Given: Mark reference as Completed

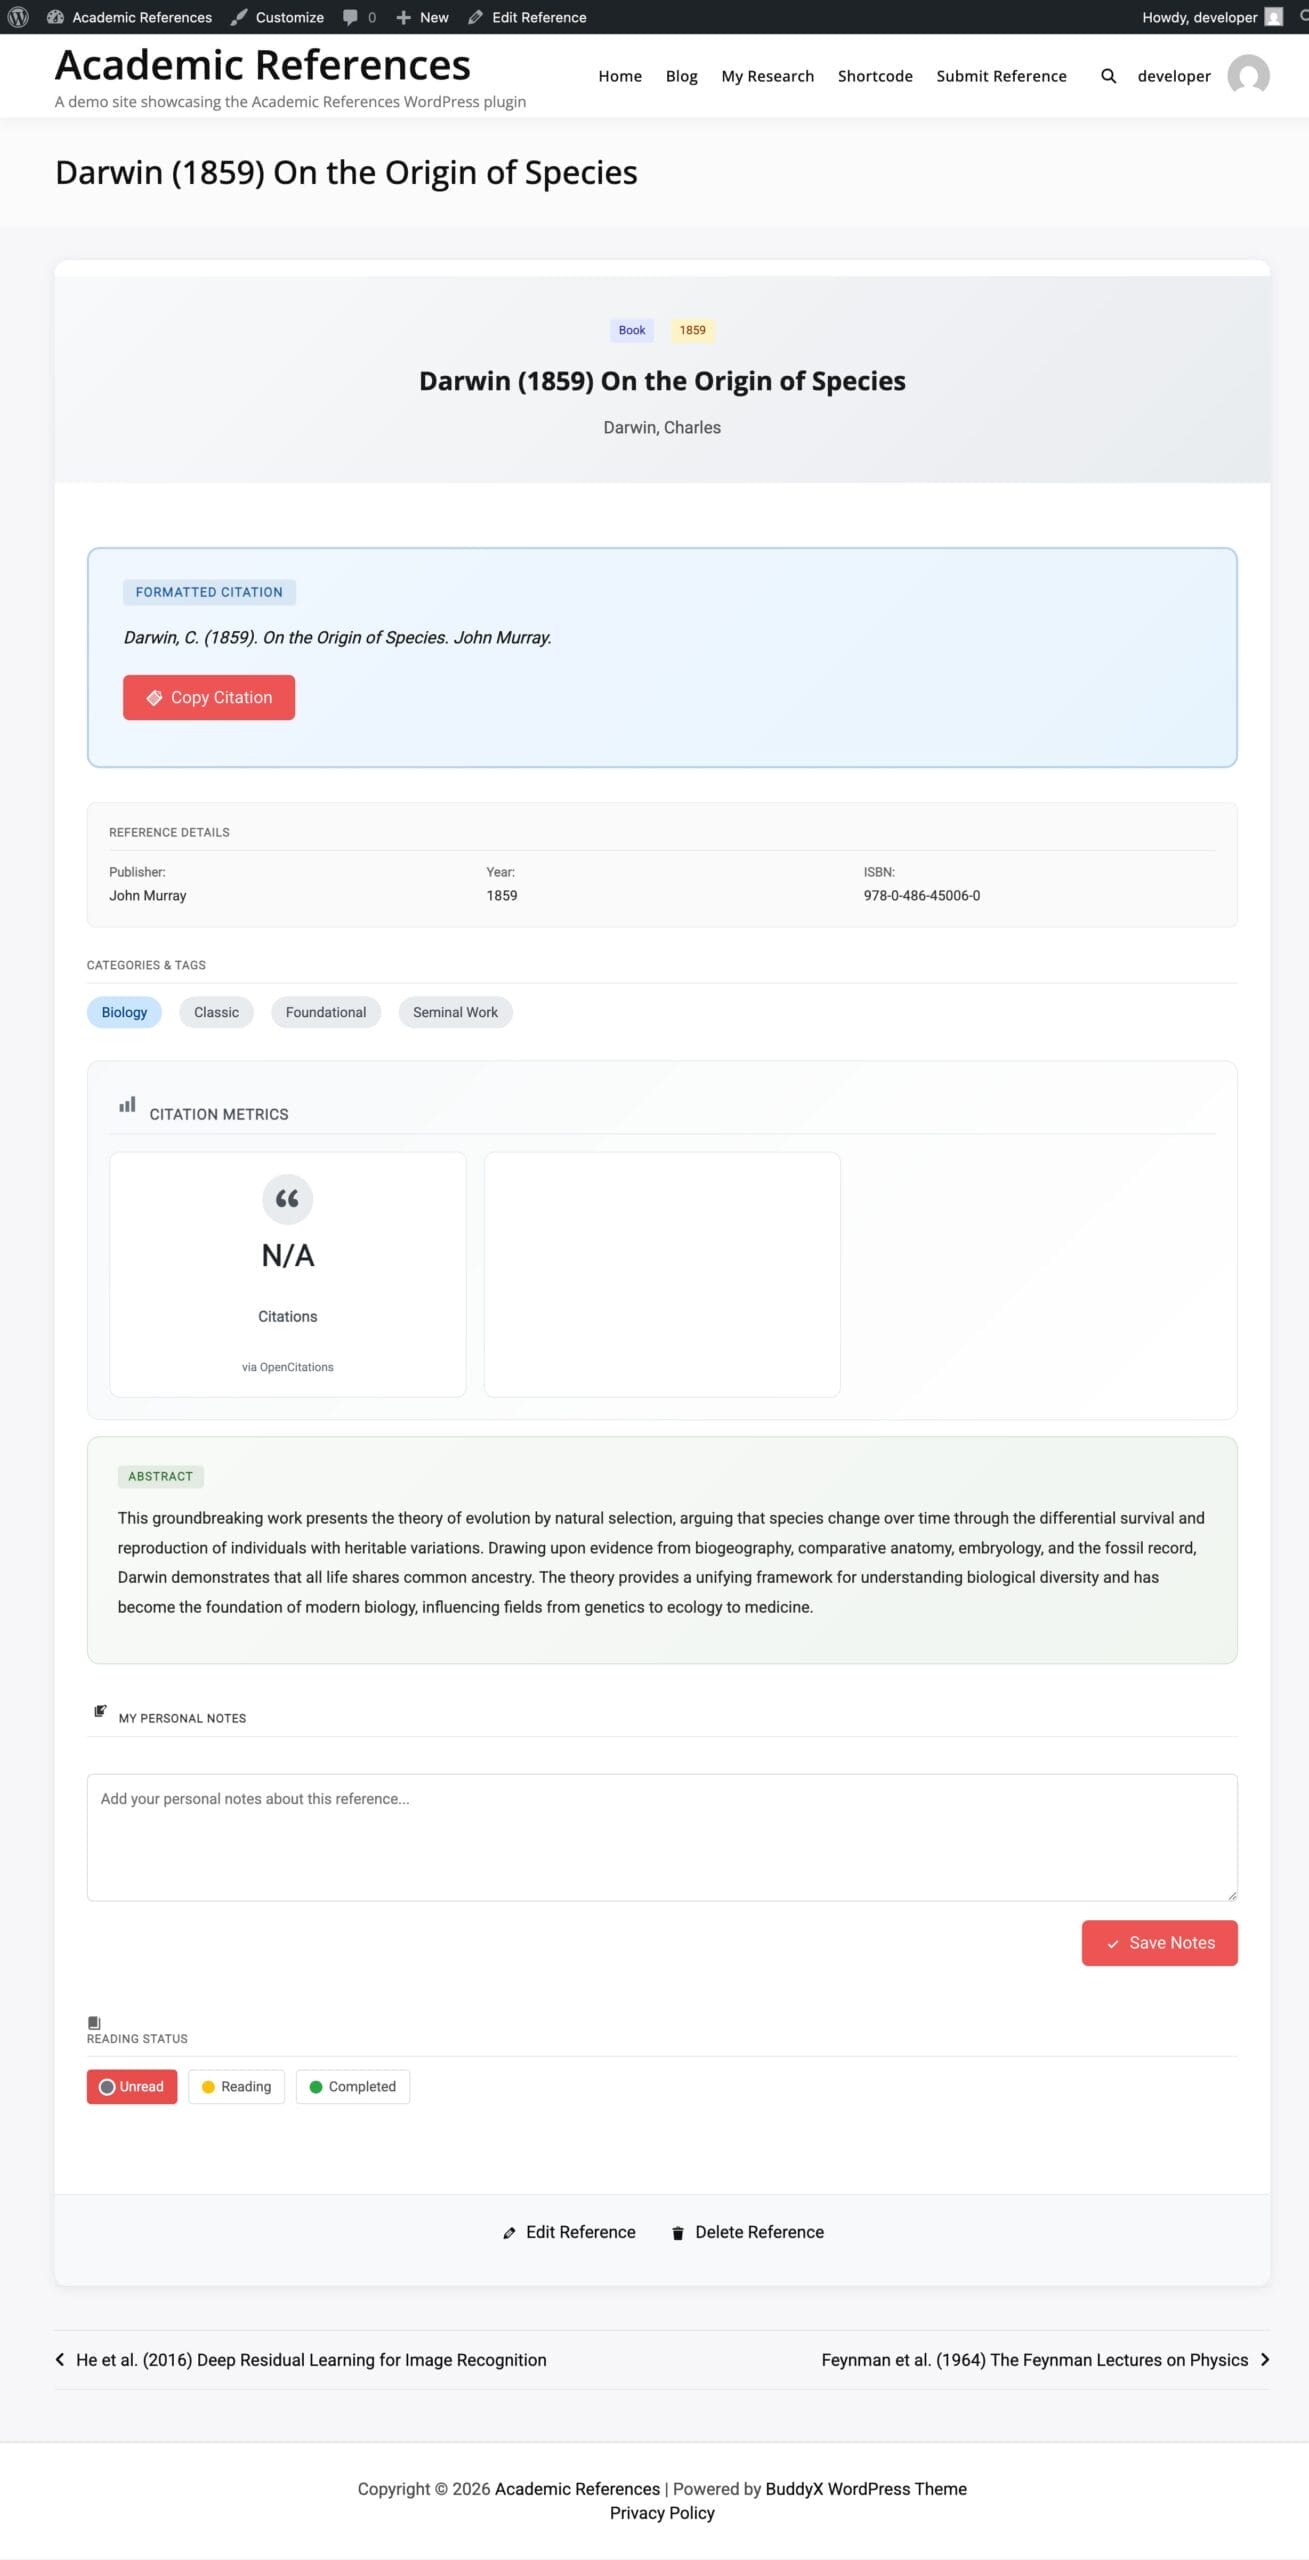Looking at the screenshot, I should 352,2086.
